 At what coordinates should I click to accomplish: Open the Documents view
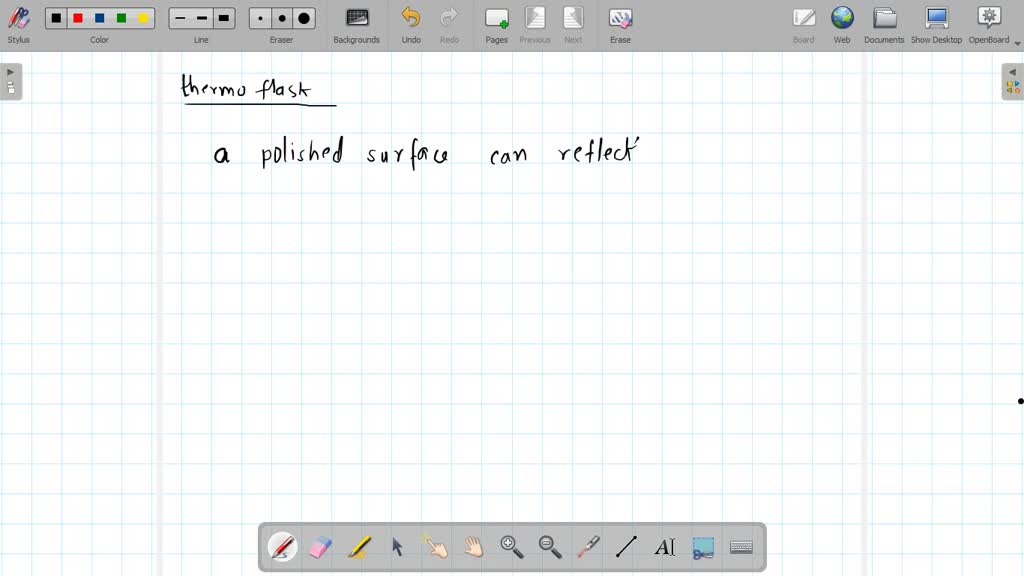[x=884, y=24]
